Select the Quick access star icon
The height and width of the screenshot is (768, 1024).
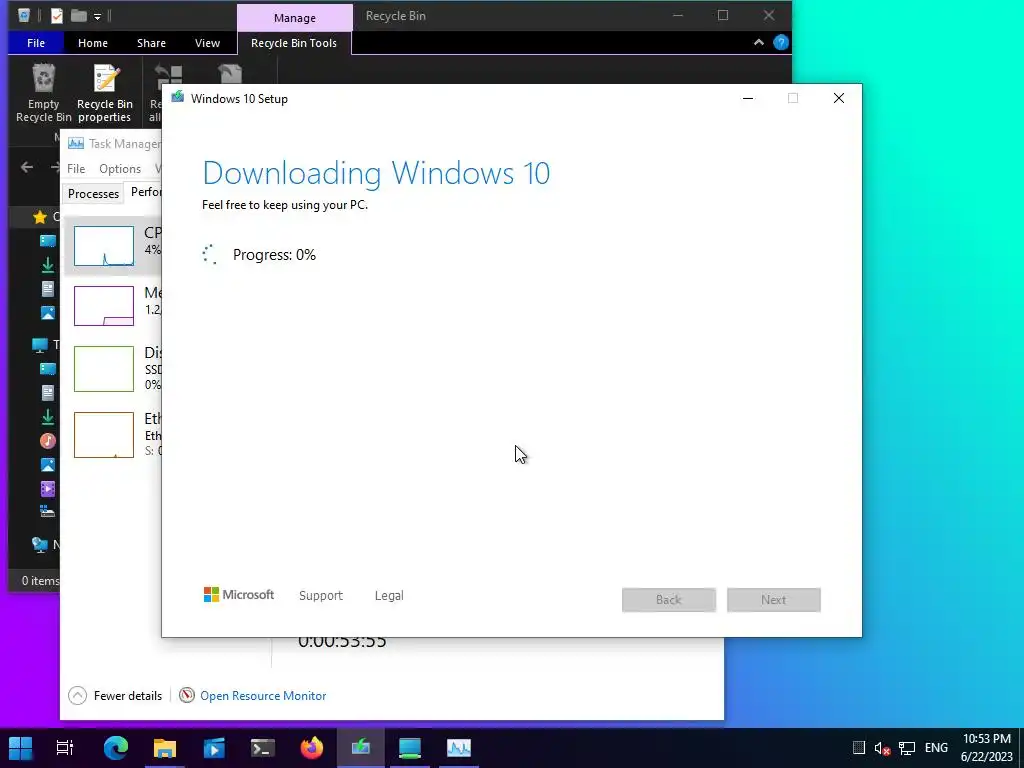coord(40,217)
